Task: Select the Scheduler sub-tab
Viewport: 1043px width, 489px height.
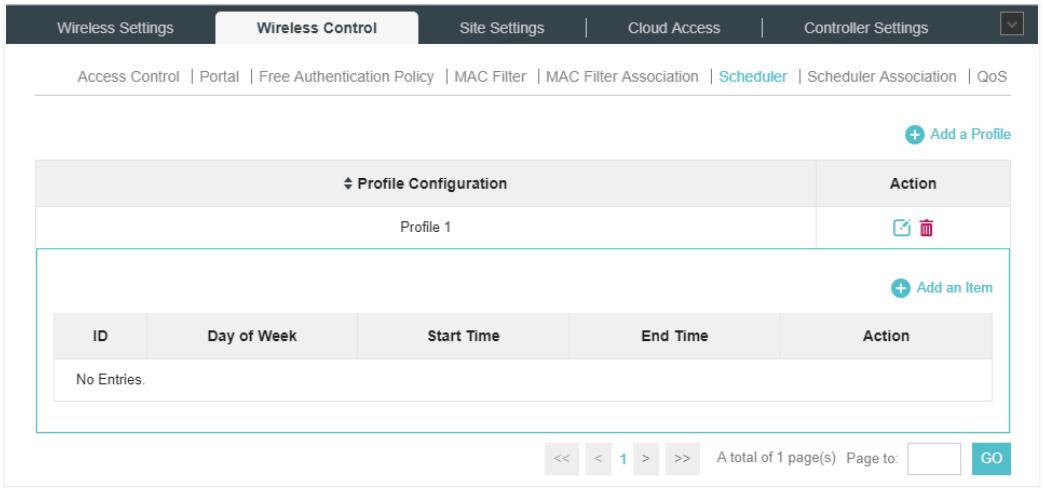Action: coord(753,77)
